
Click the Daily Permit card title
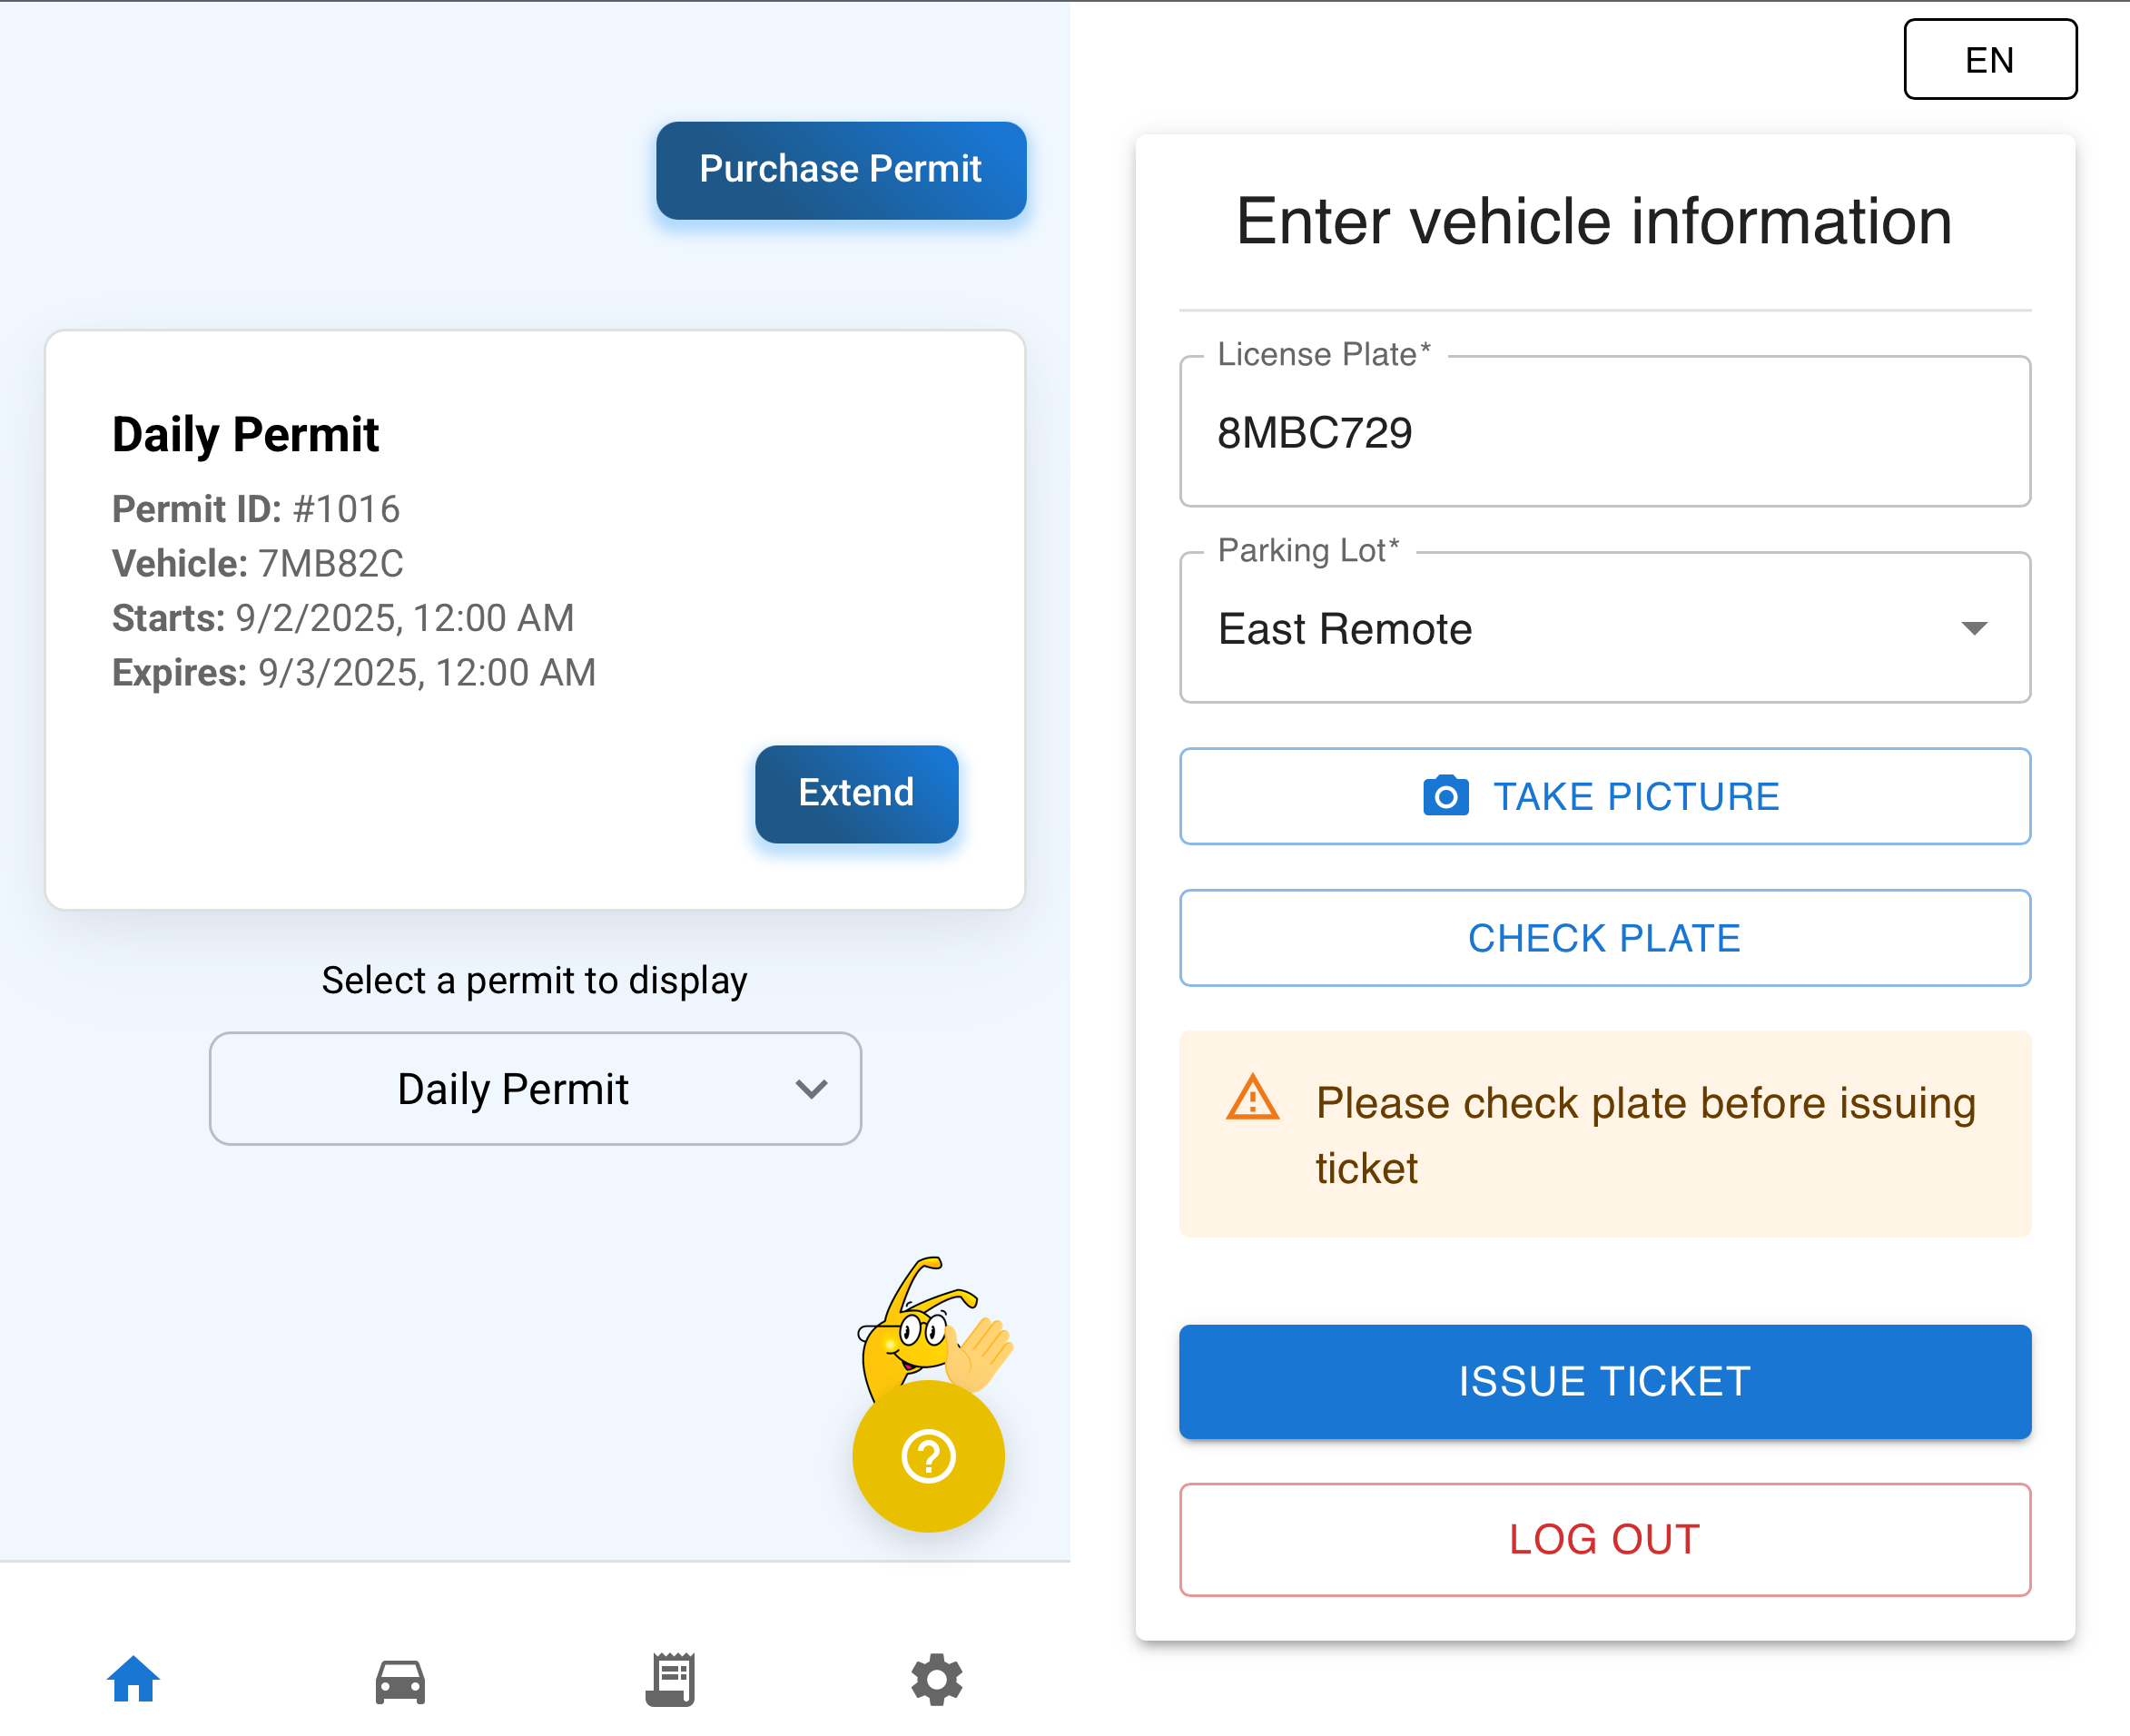245,434
